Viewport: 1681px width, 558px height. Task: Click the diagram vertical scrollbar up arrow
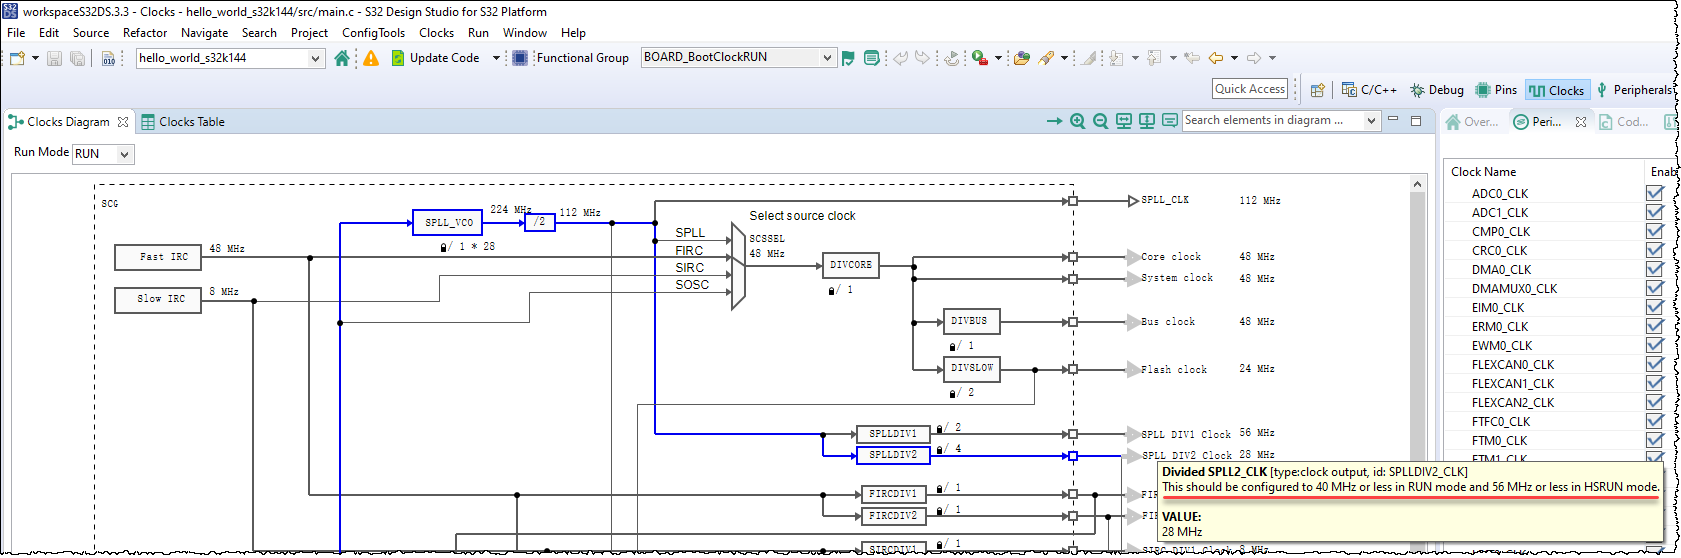click(1417, 184)
